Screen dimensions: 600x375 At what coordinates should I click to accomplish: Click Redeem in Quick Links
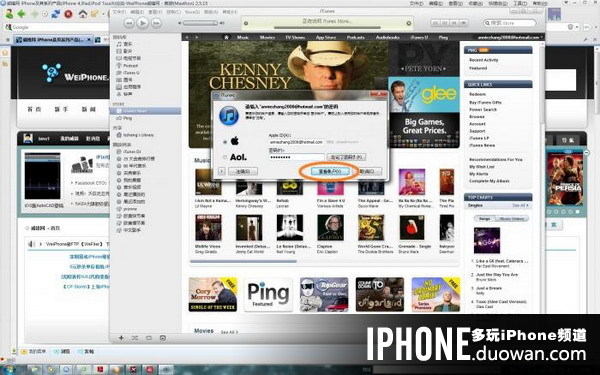(x=477, y=94)
